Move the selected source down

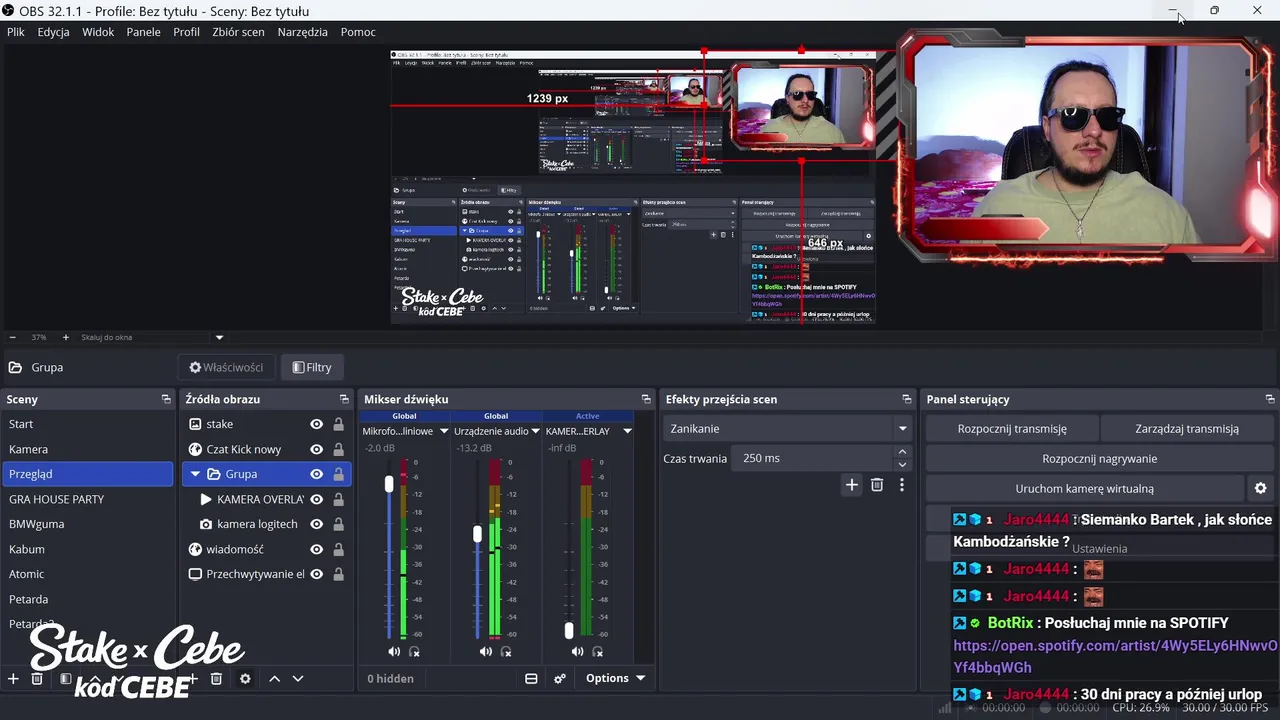point(297,679)
